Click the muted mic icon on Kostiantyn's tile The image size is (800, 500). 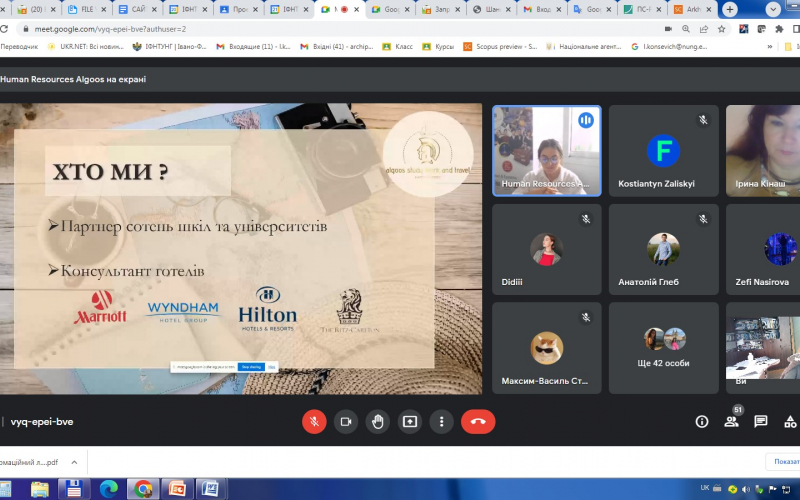(x=703, y=120)
